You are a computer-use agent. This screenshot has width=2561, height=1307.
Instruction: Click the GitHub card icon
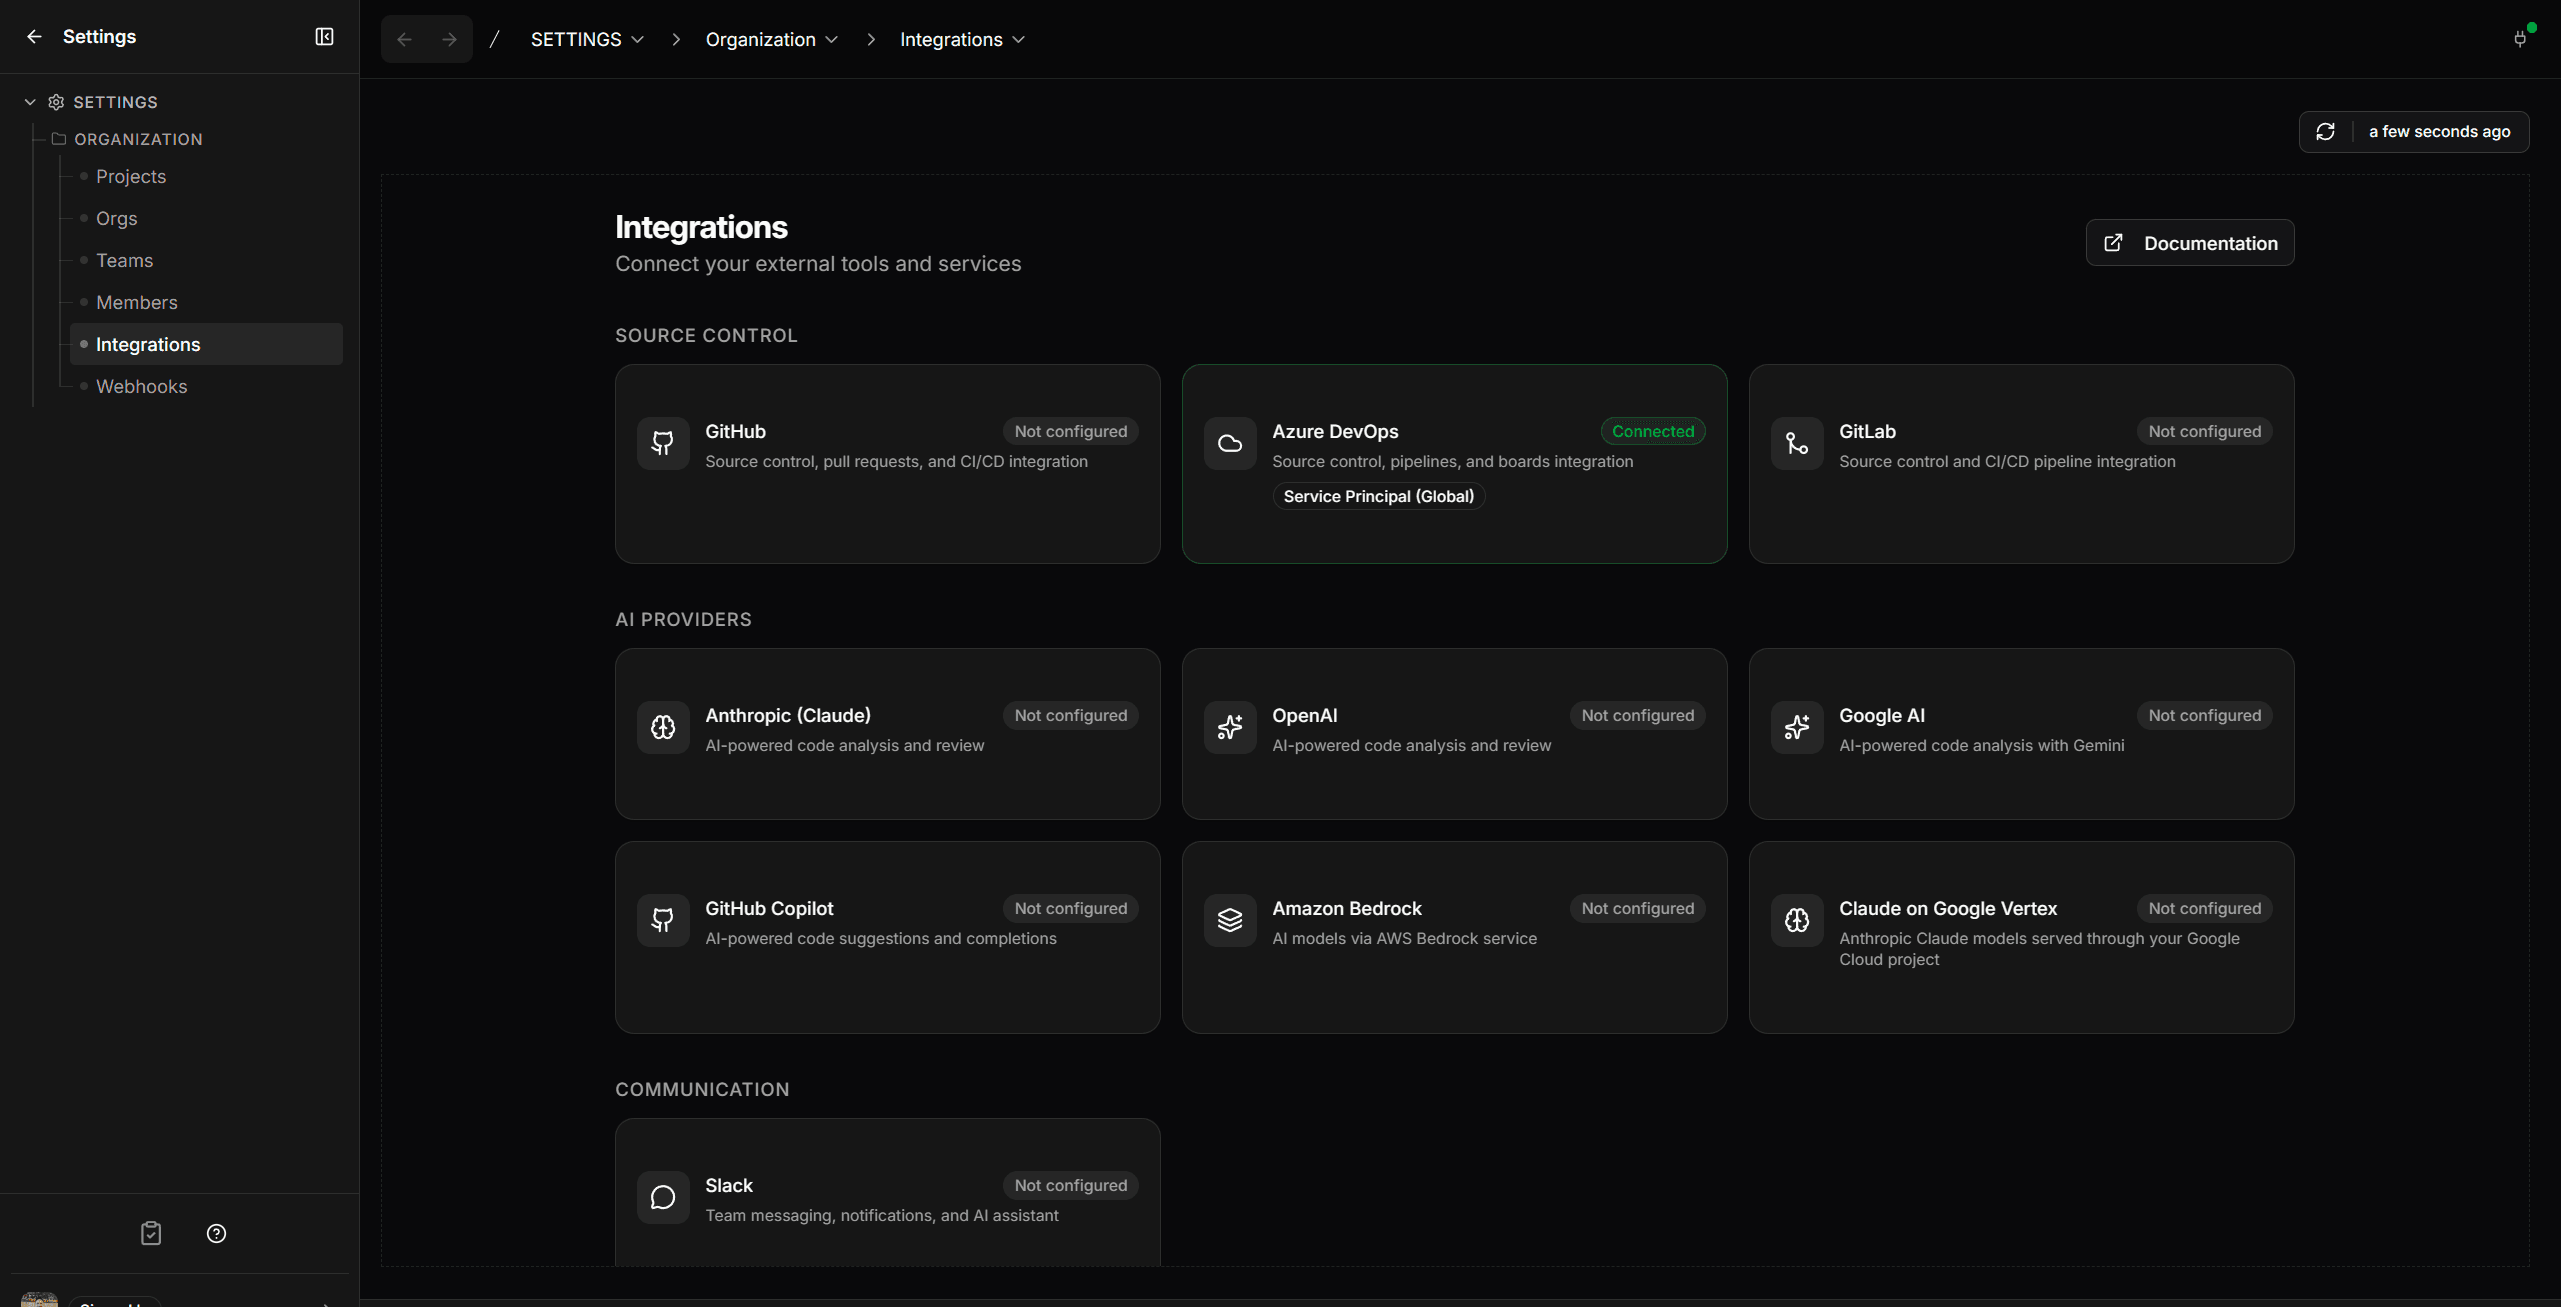[x=663, y=443]
